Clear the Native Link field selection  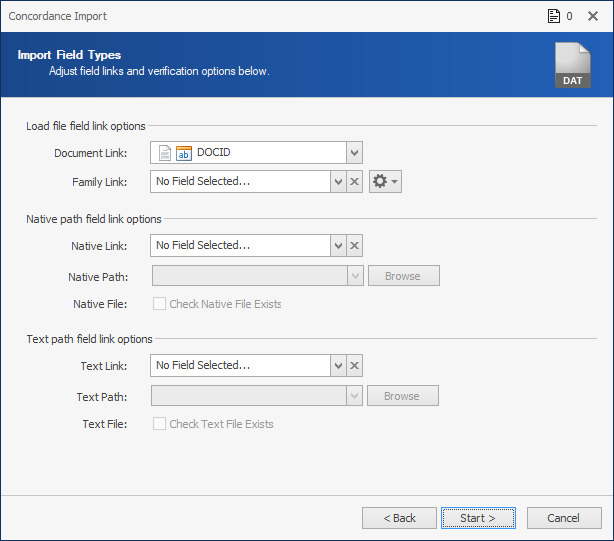[x=354, y=246]
